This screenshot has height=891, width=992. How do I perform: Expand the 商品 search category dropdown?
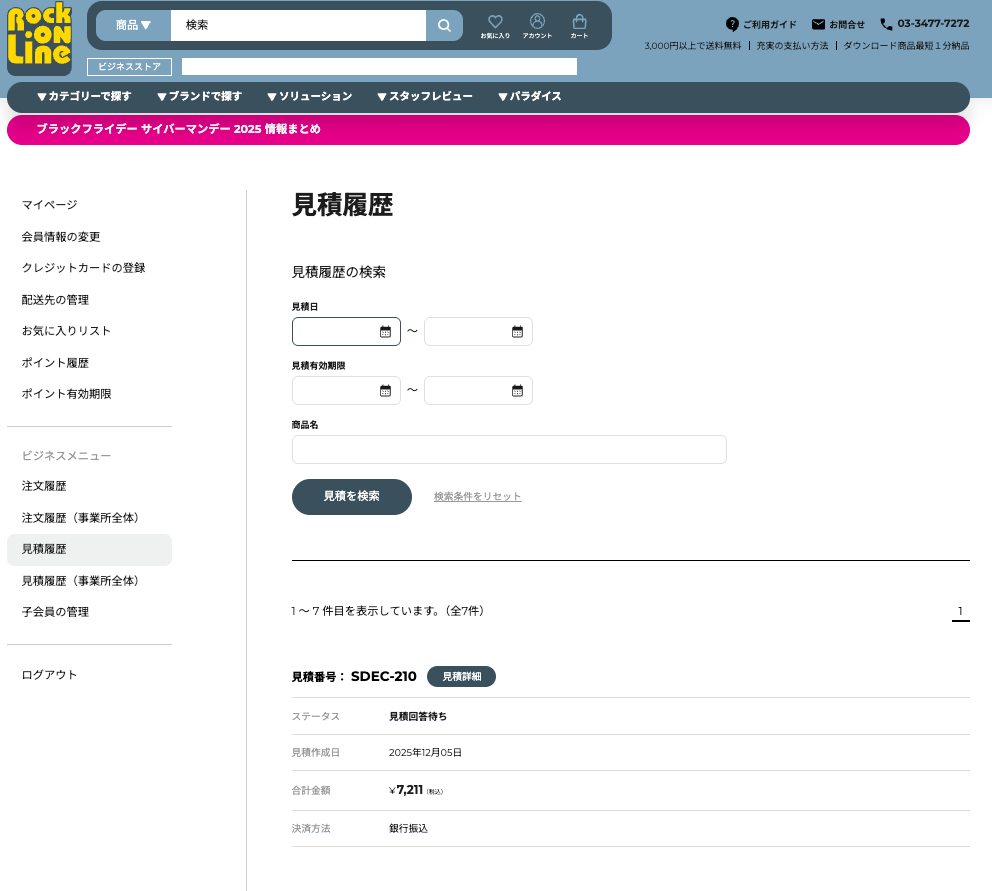[x=133, y=25]
